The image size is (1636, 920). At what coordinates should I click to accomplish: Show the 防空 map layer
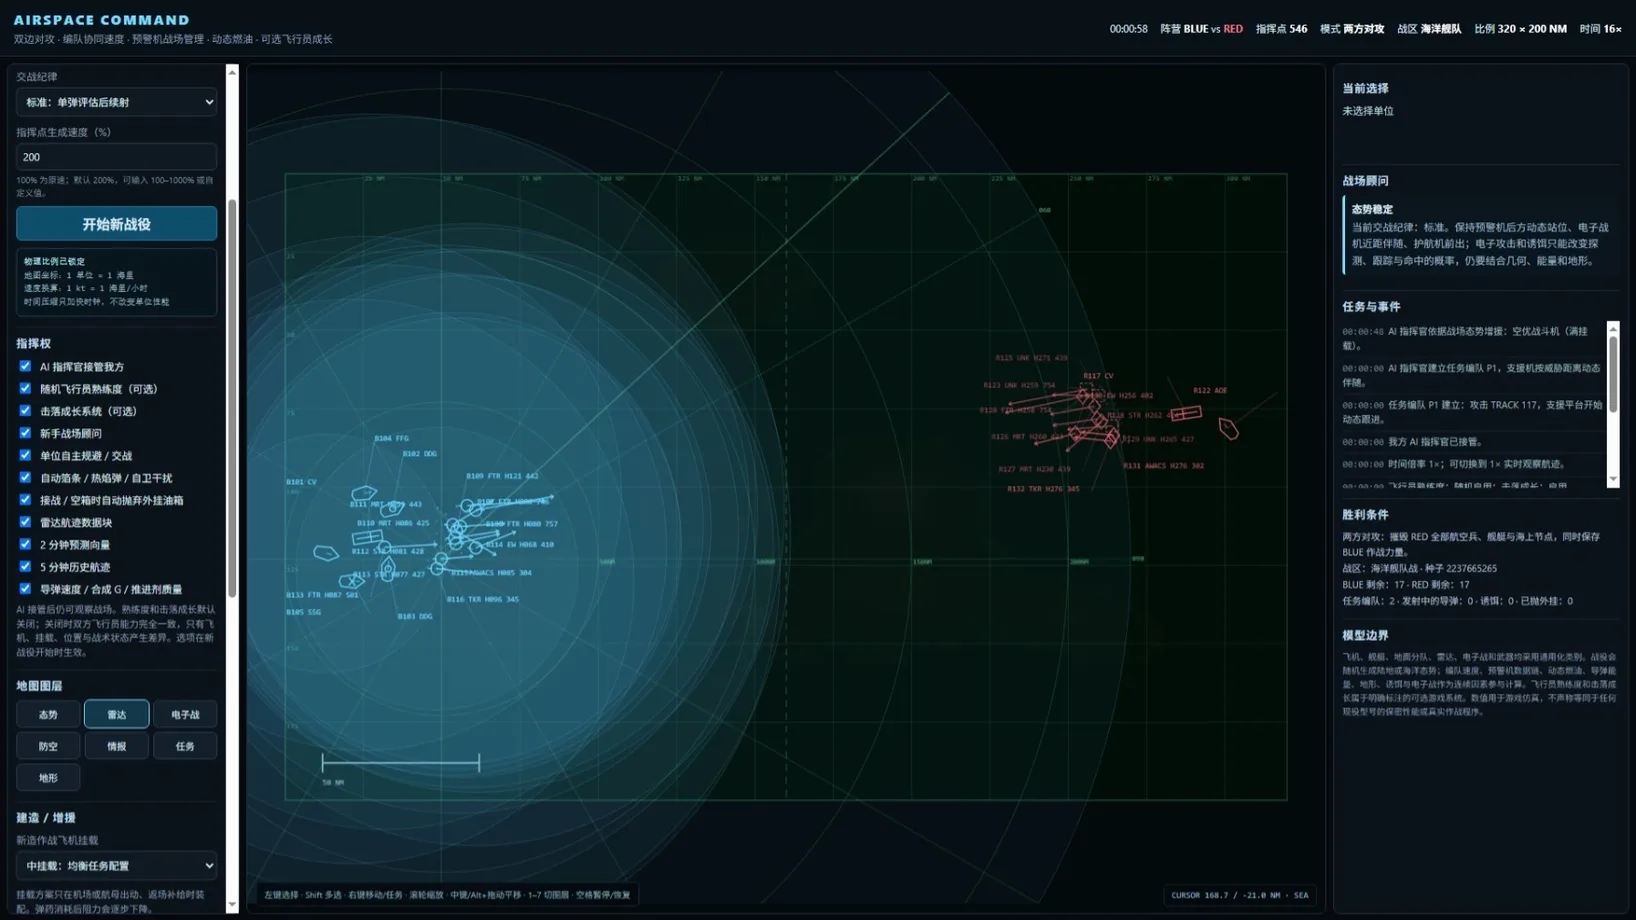48,746
